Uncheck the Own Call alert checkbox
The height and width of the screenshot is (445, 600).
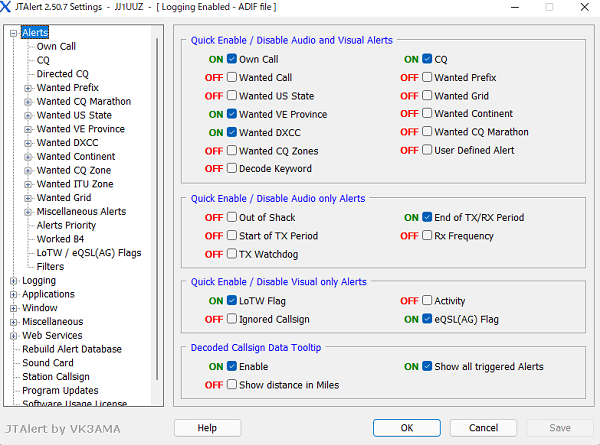pyautogui.click(x=232, y=60)
